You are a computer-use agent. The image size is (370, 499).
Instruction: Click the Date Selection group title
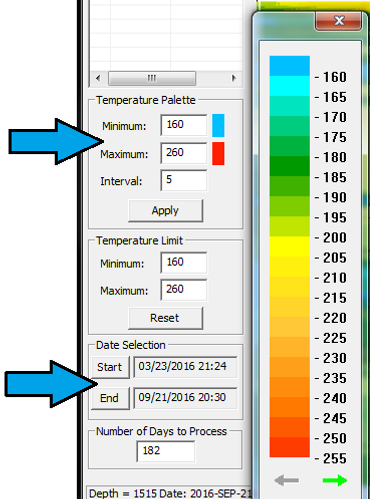[131, 345]
